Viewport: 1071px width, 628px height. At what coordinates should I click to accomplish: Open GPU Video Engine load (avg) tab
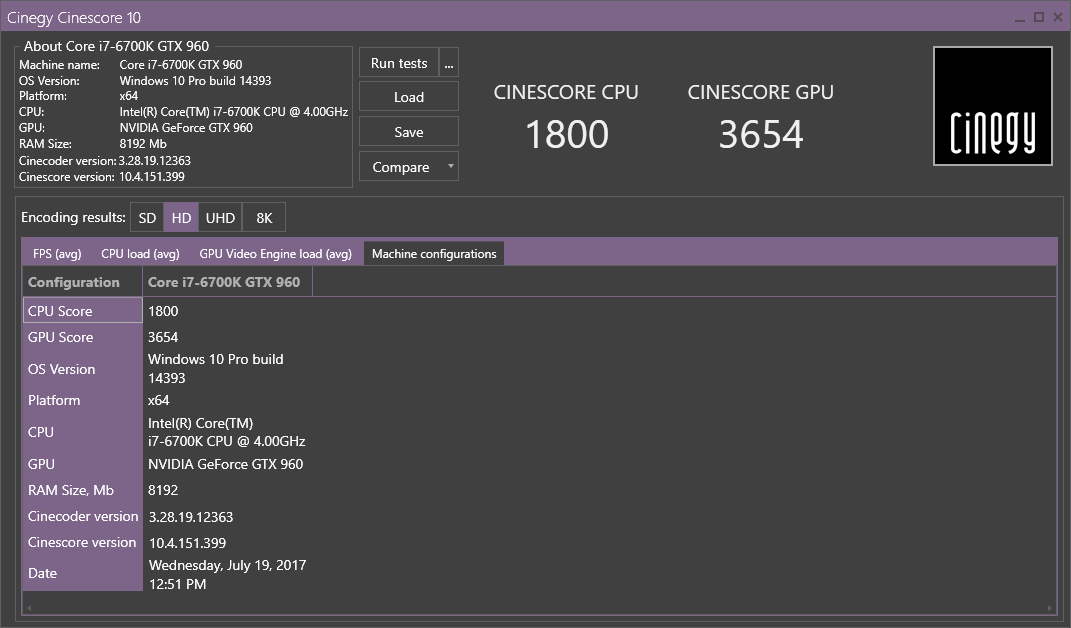[x=275, y=254]
